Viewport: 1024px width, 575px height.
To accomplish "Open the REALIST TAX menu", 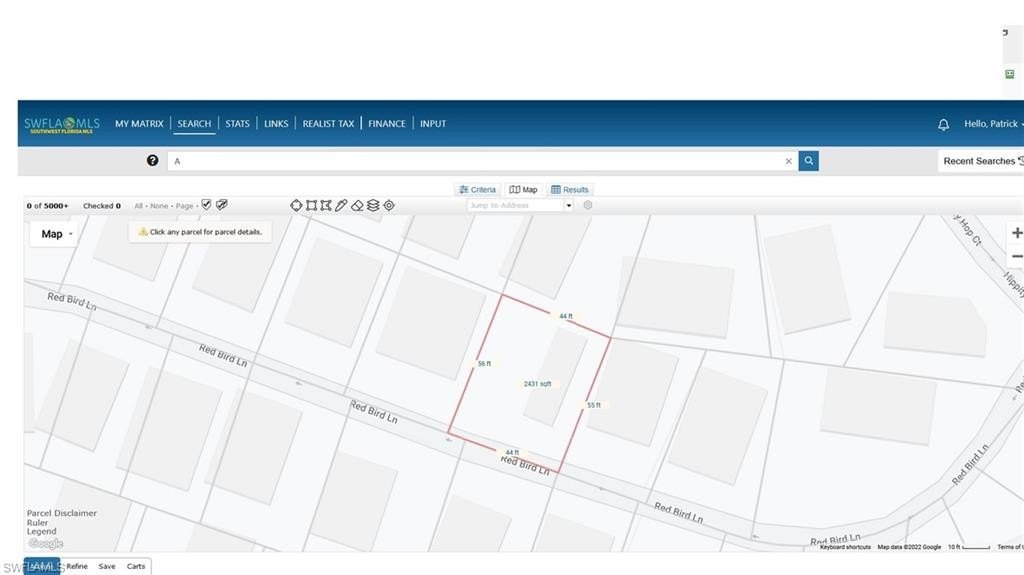I will pos(328,124).
